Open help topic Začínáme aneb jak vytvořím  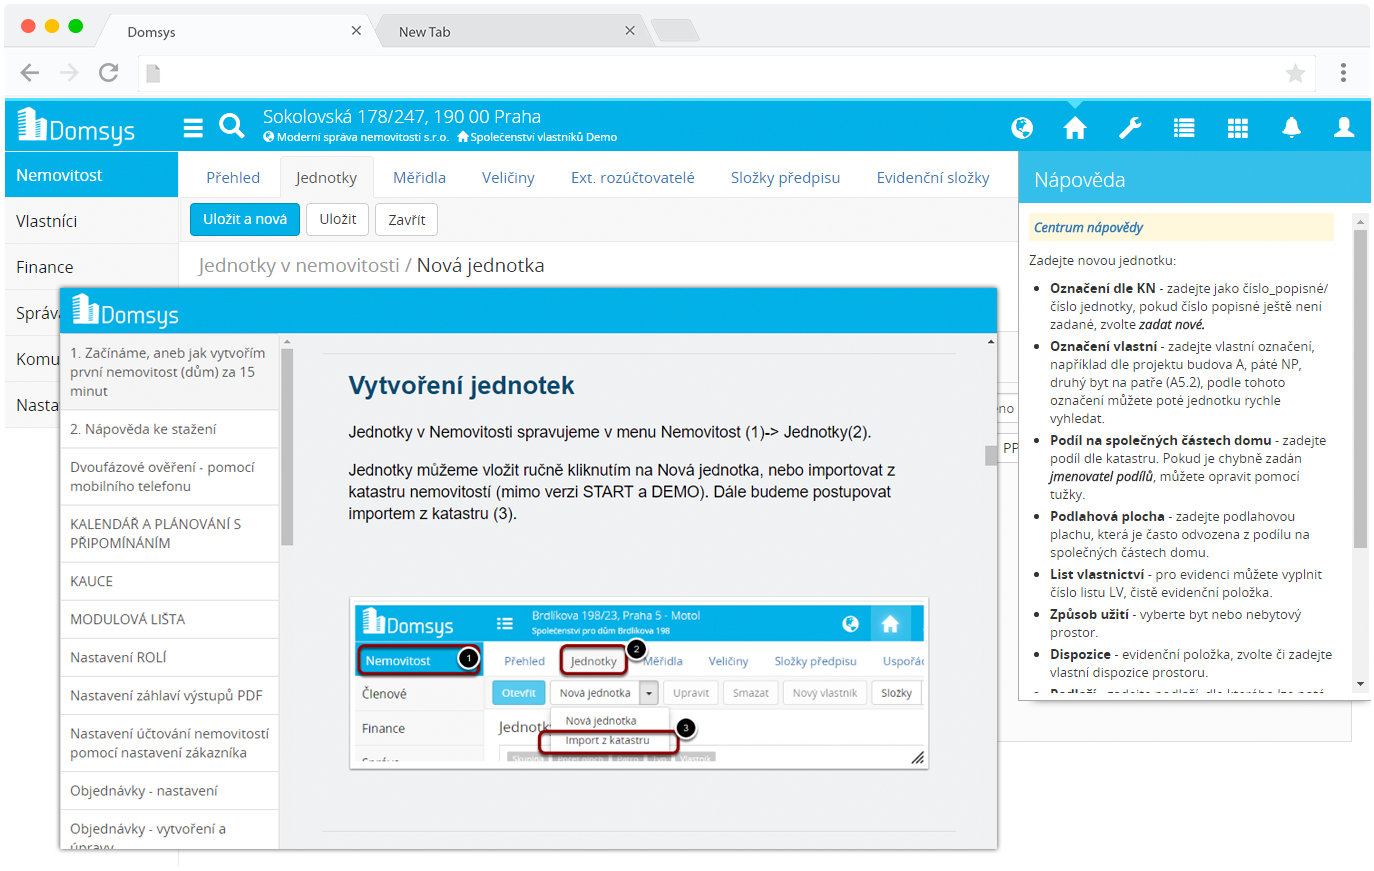169,372
